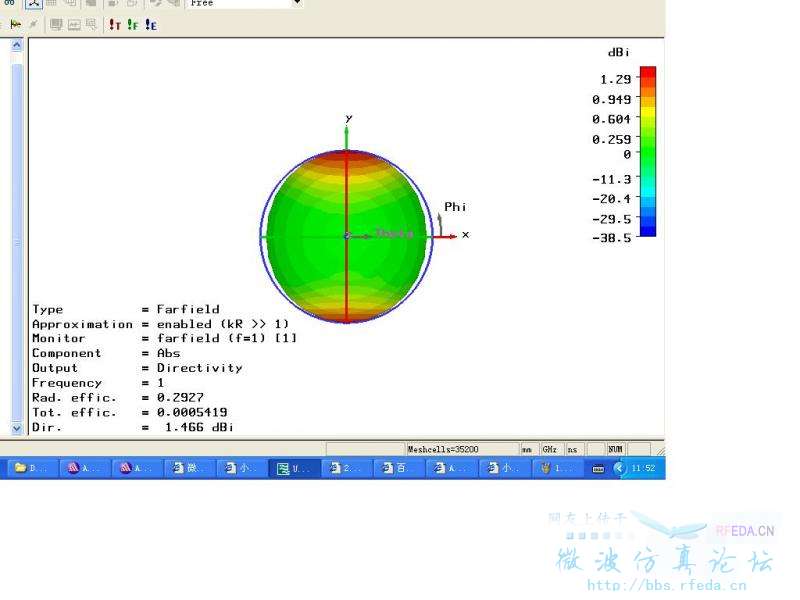Click the keyboard icon in system tray
This screenshot has width=800, height=600.
(x=599, y=468)
